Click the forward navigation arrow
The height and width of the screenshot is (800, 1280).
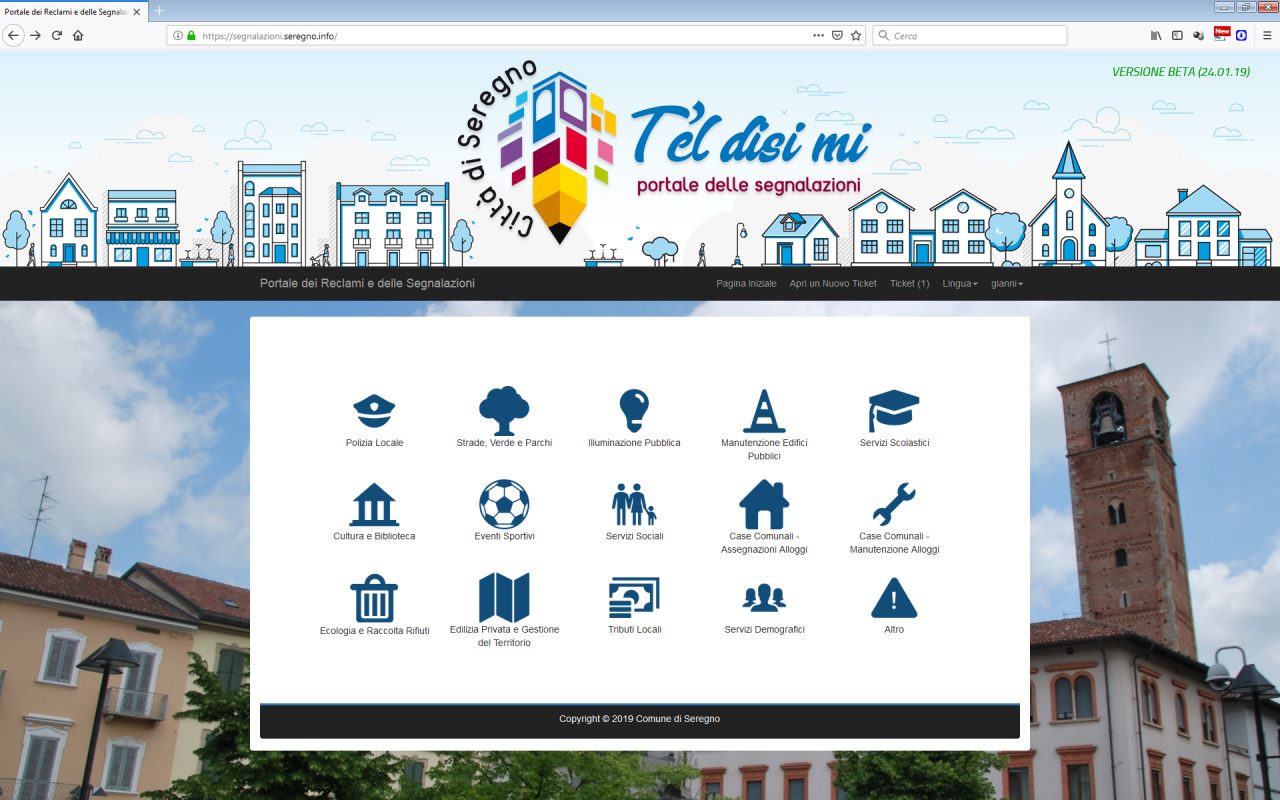(35, 35)
